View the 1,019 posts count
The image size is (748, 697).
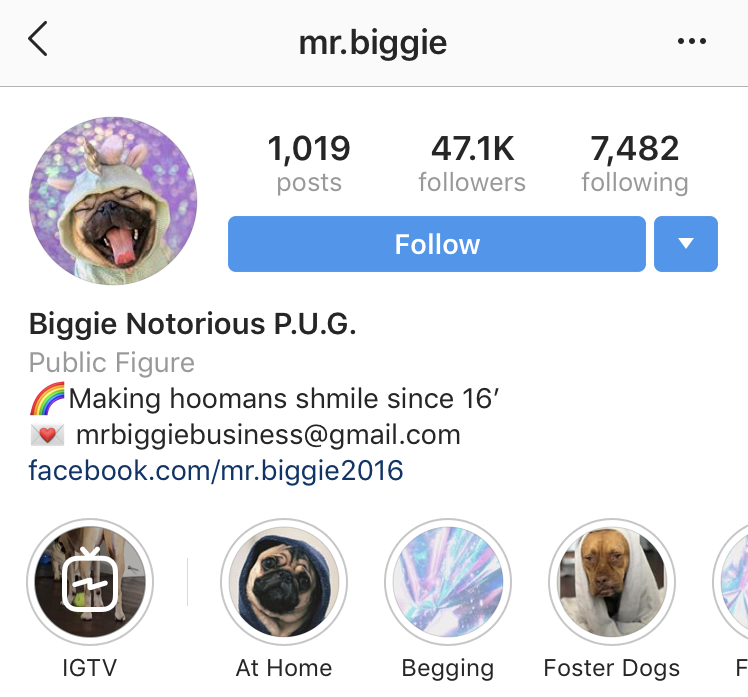[309, 164]
